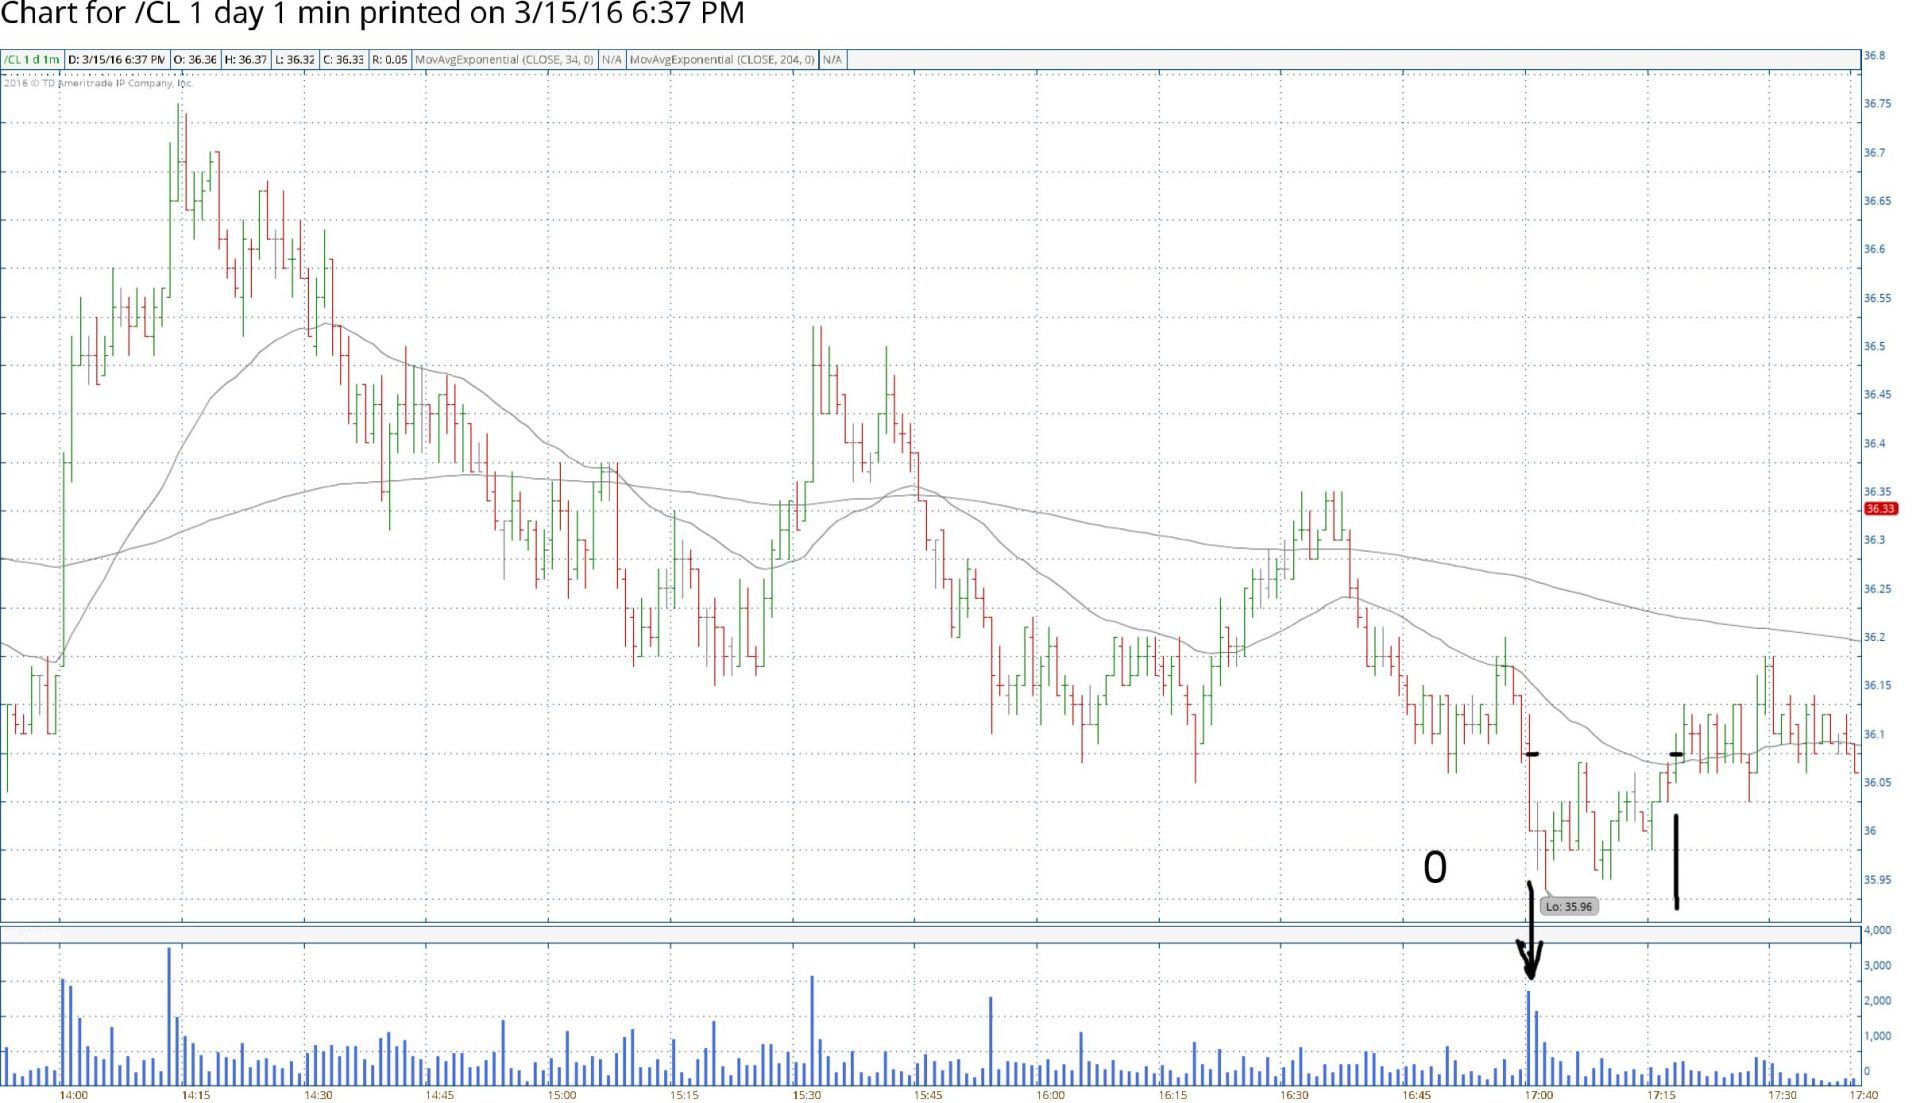Click the Open price O: 36.36 field
This screenshot has width=1920, height=1103.
195,60
